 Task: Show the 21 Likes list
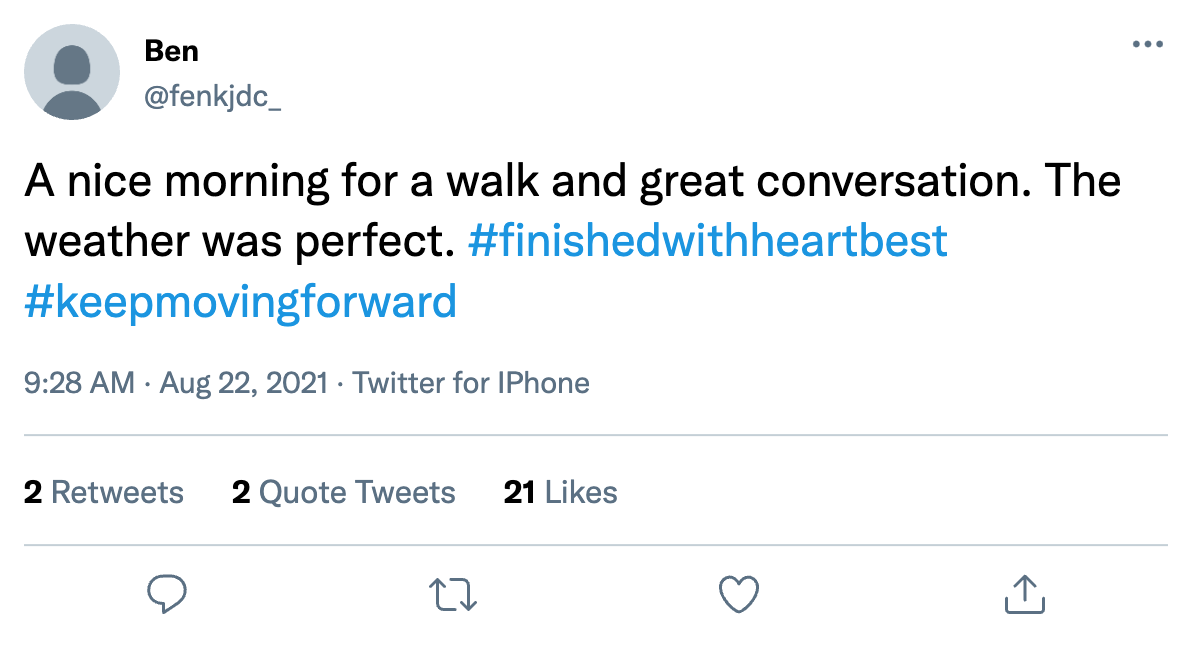561,492
